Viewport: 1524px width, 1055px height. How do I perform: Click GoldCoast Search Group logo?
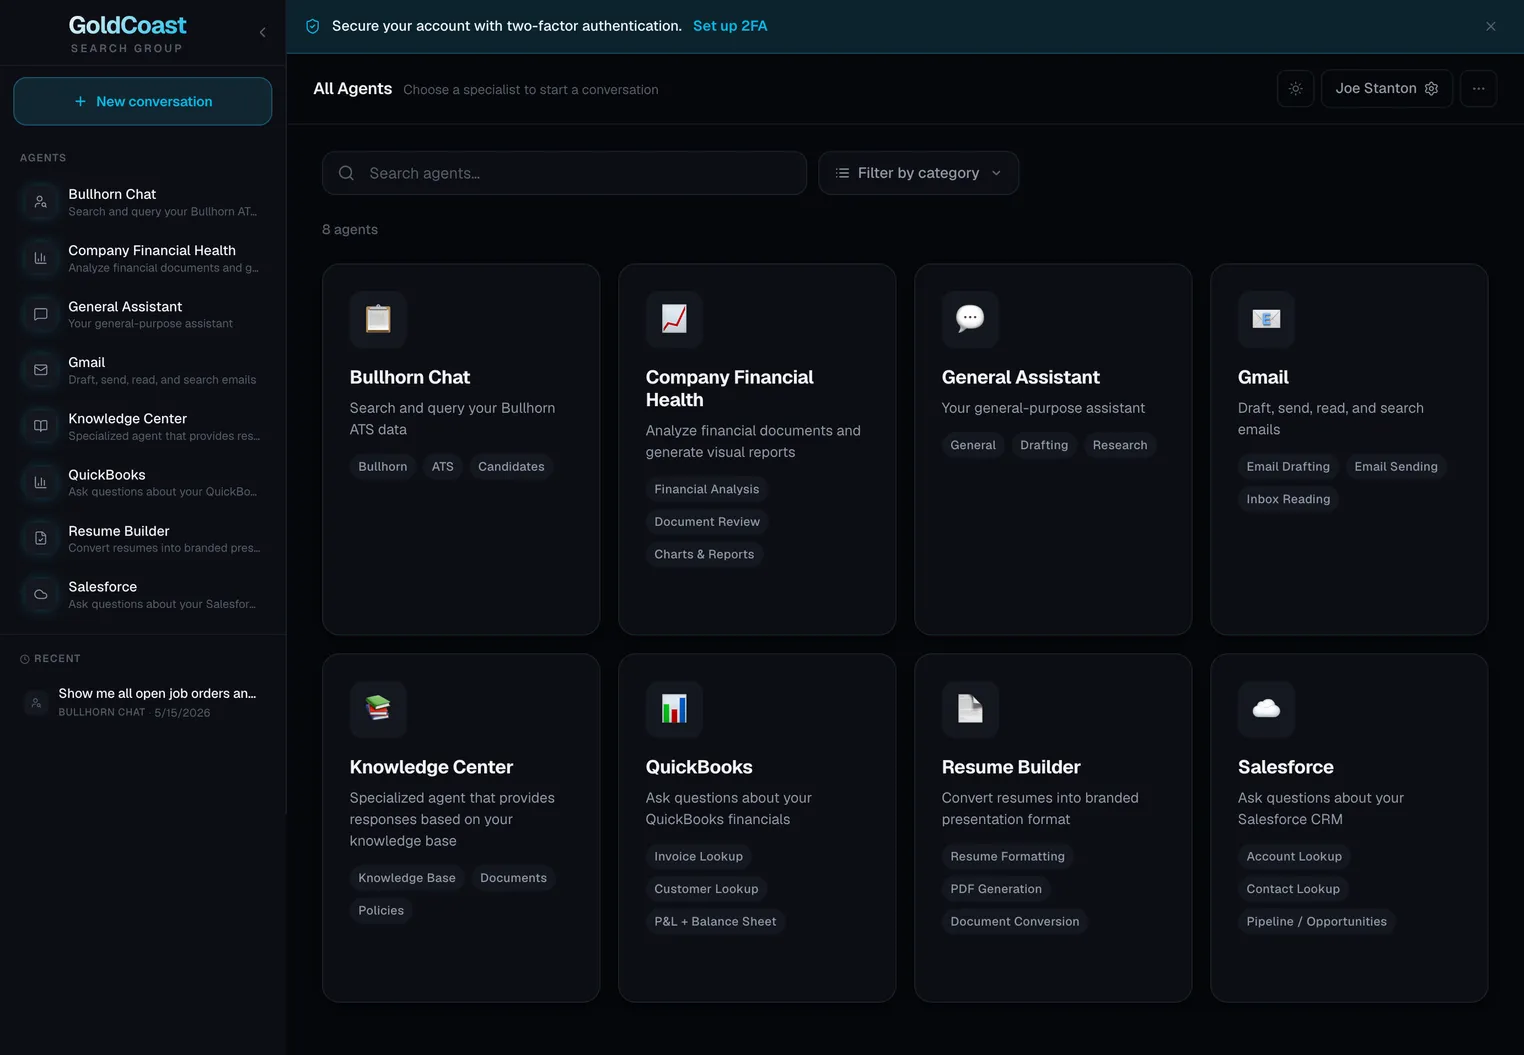127,33
